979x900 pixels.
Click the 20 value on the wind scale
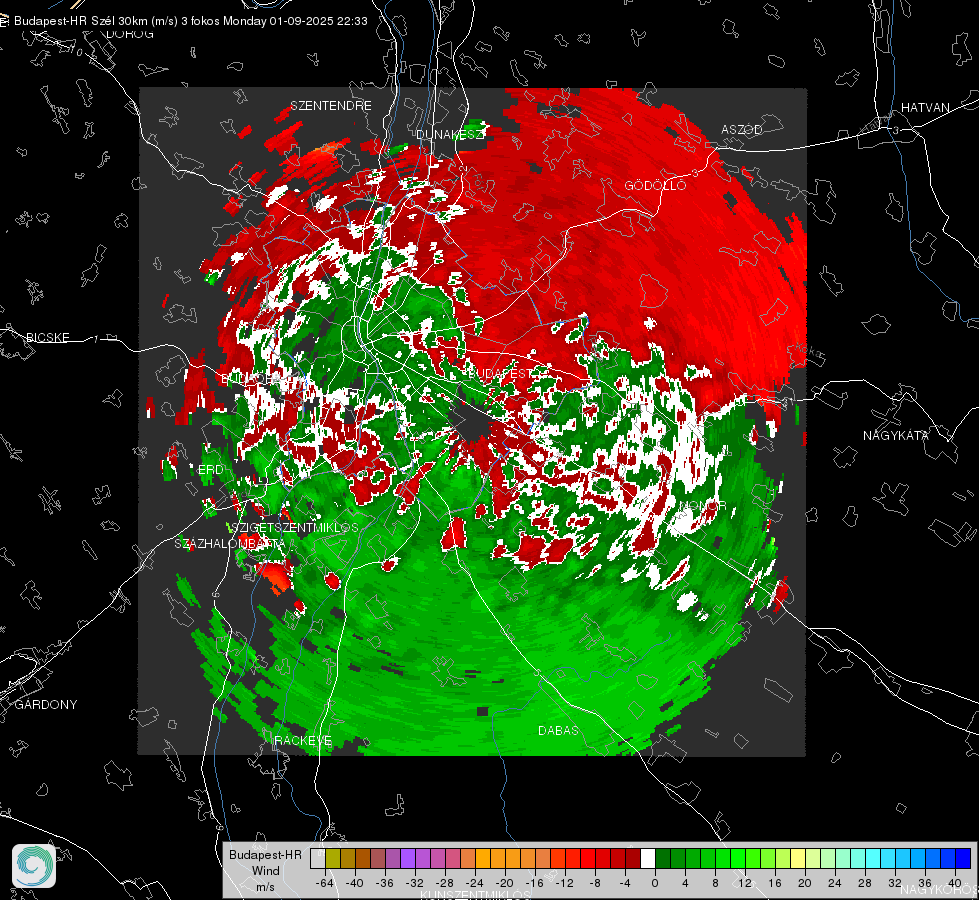pos(805,883)
